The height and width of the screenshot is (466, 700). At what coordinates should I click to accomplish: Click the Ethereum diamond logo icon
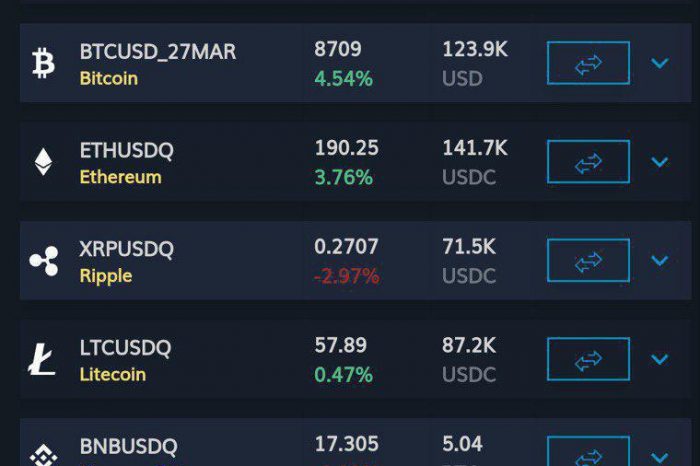(43, 162)
